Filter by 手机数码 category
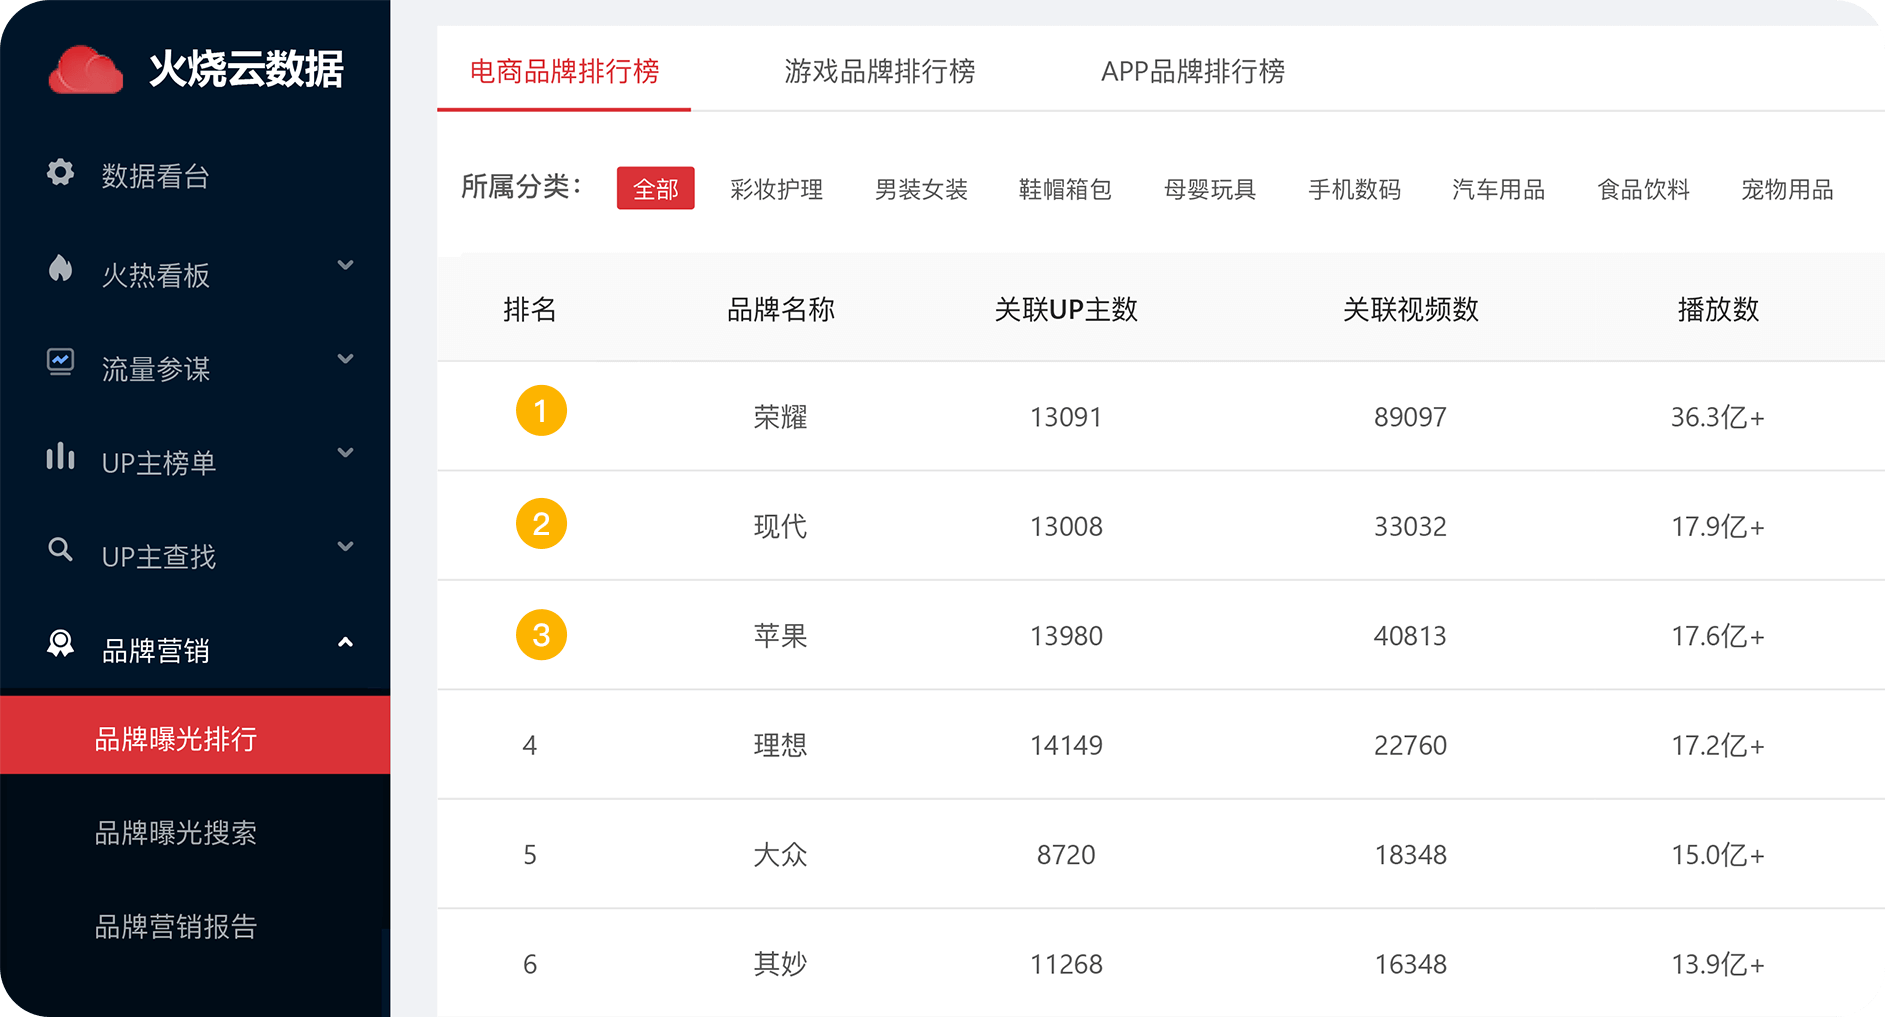Image resolution: width=1885 pixels, height=1017 pixels. (1354, 190)
